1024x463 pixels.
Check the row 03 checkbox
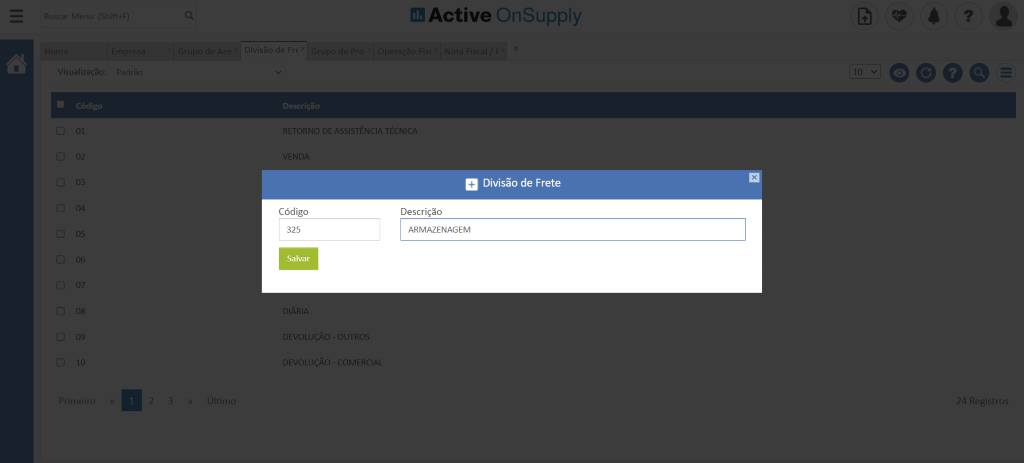pos(61,182)
